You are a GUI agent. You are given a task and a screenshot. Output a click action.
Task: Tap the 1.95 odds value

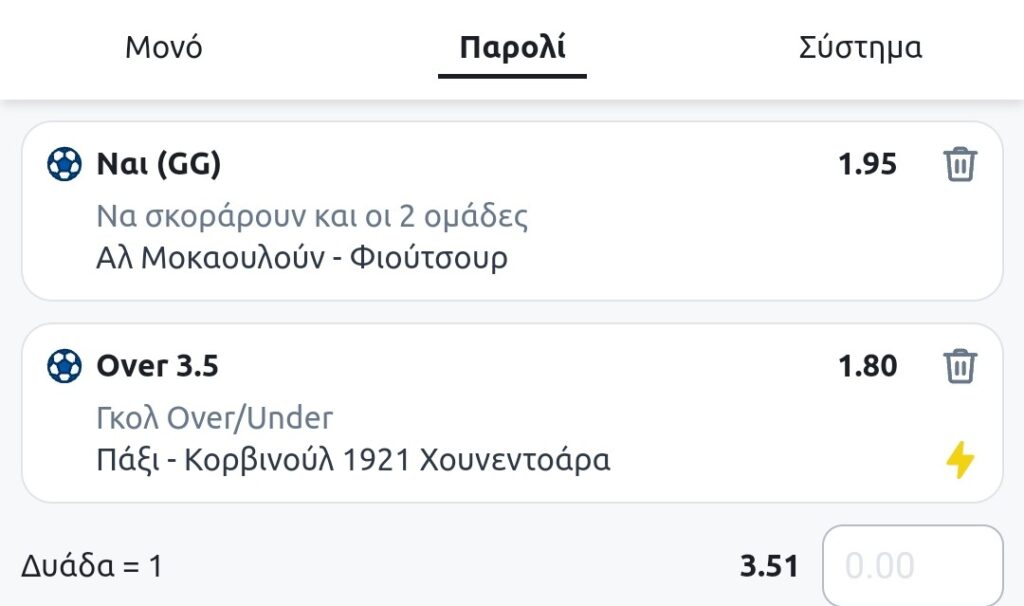coord(867,164)
